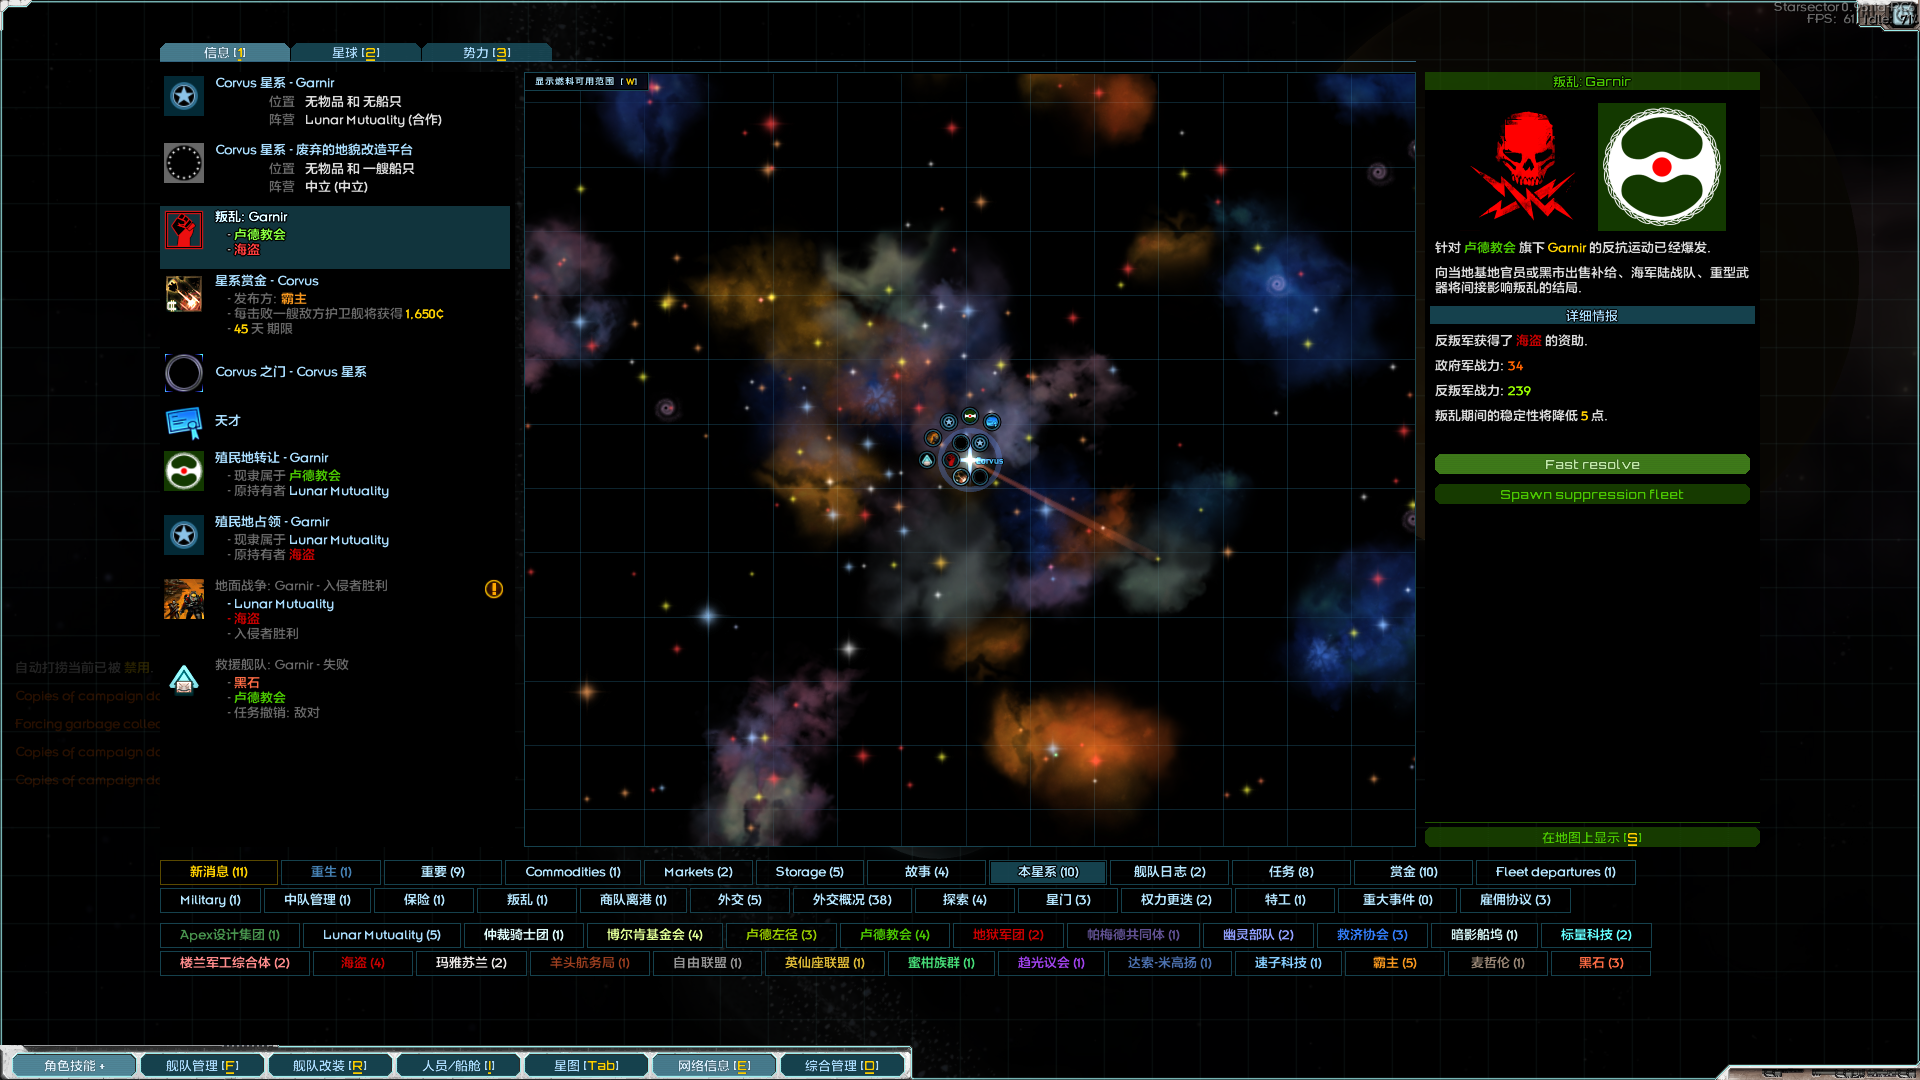
Task: Toggle the 显示燃料可用范围 [W] map option
Action: [x=586, y=82]
